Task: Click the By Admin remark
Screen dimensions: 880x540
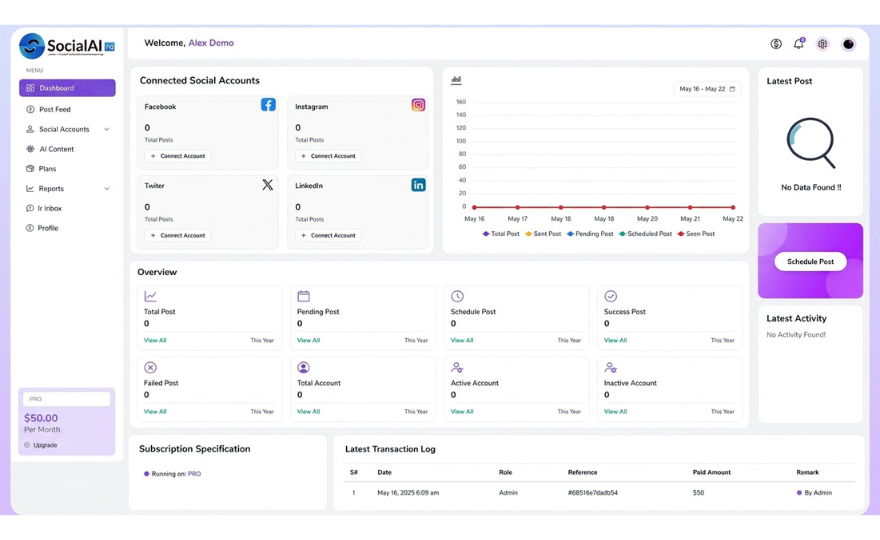Action: tap(814, 493)
